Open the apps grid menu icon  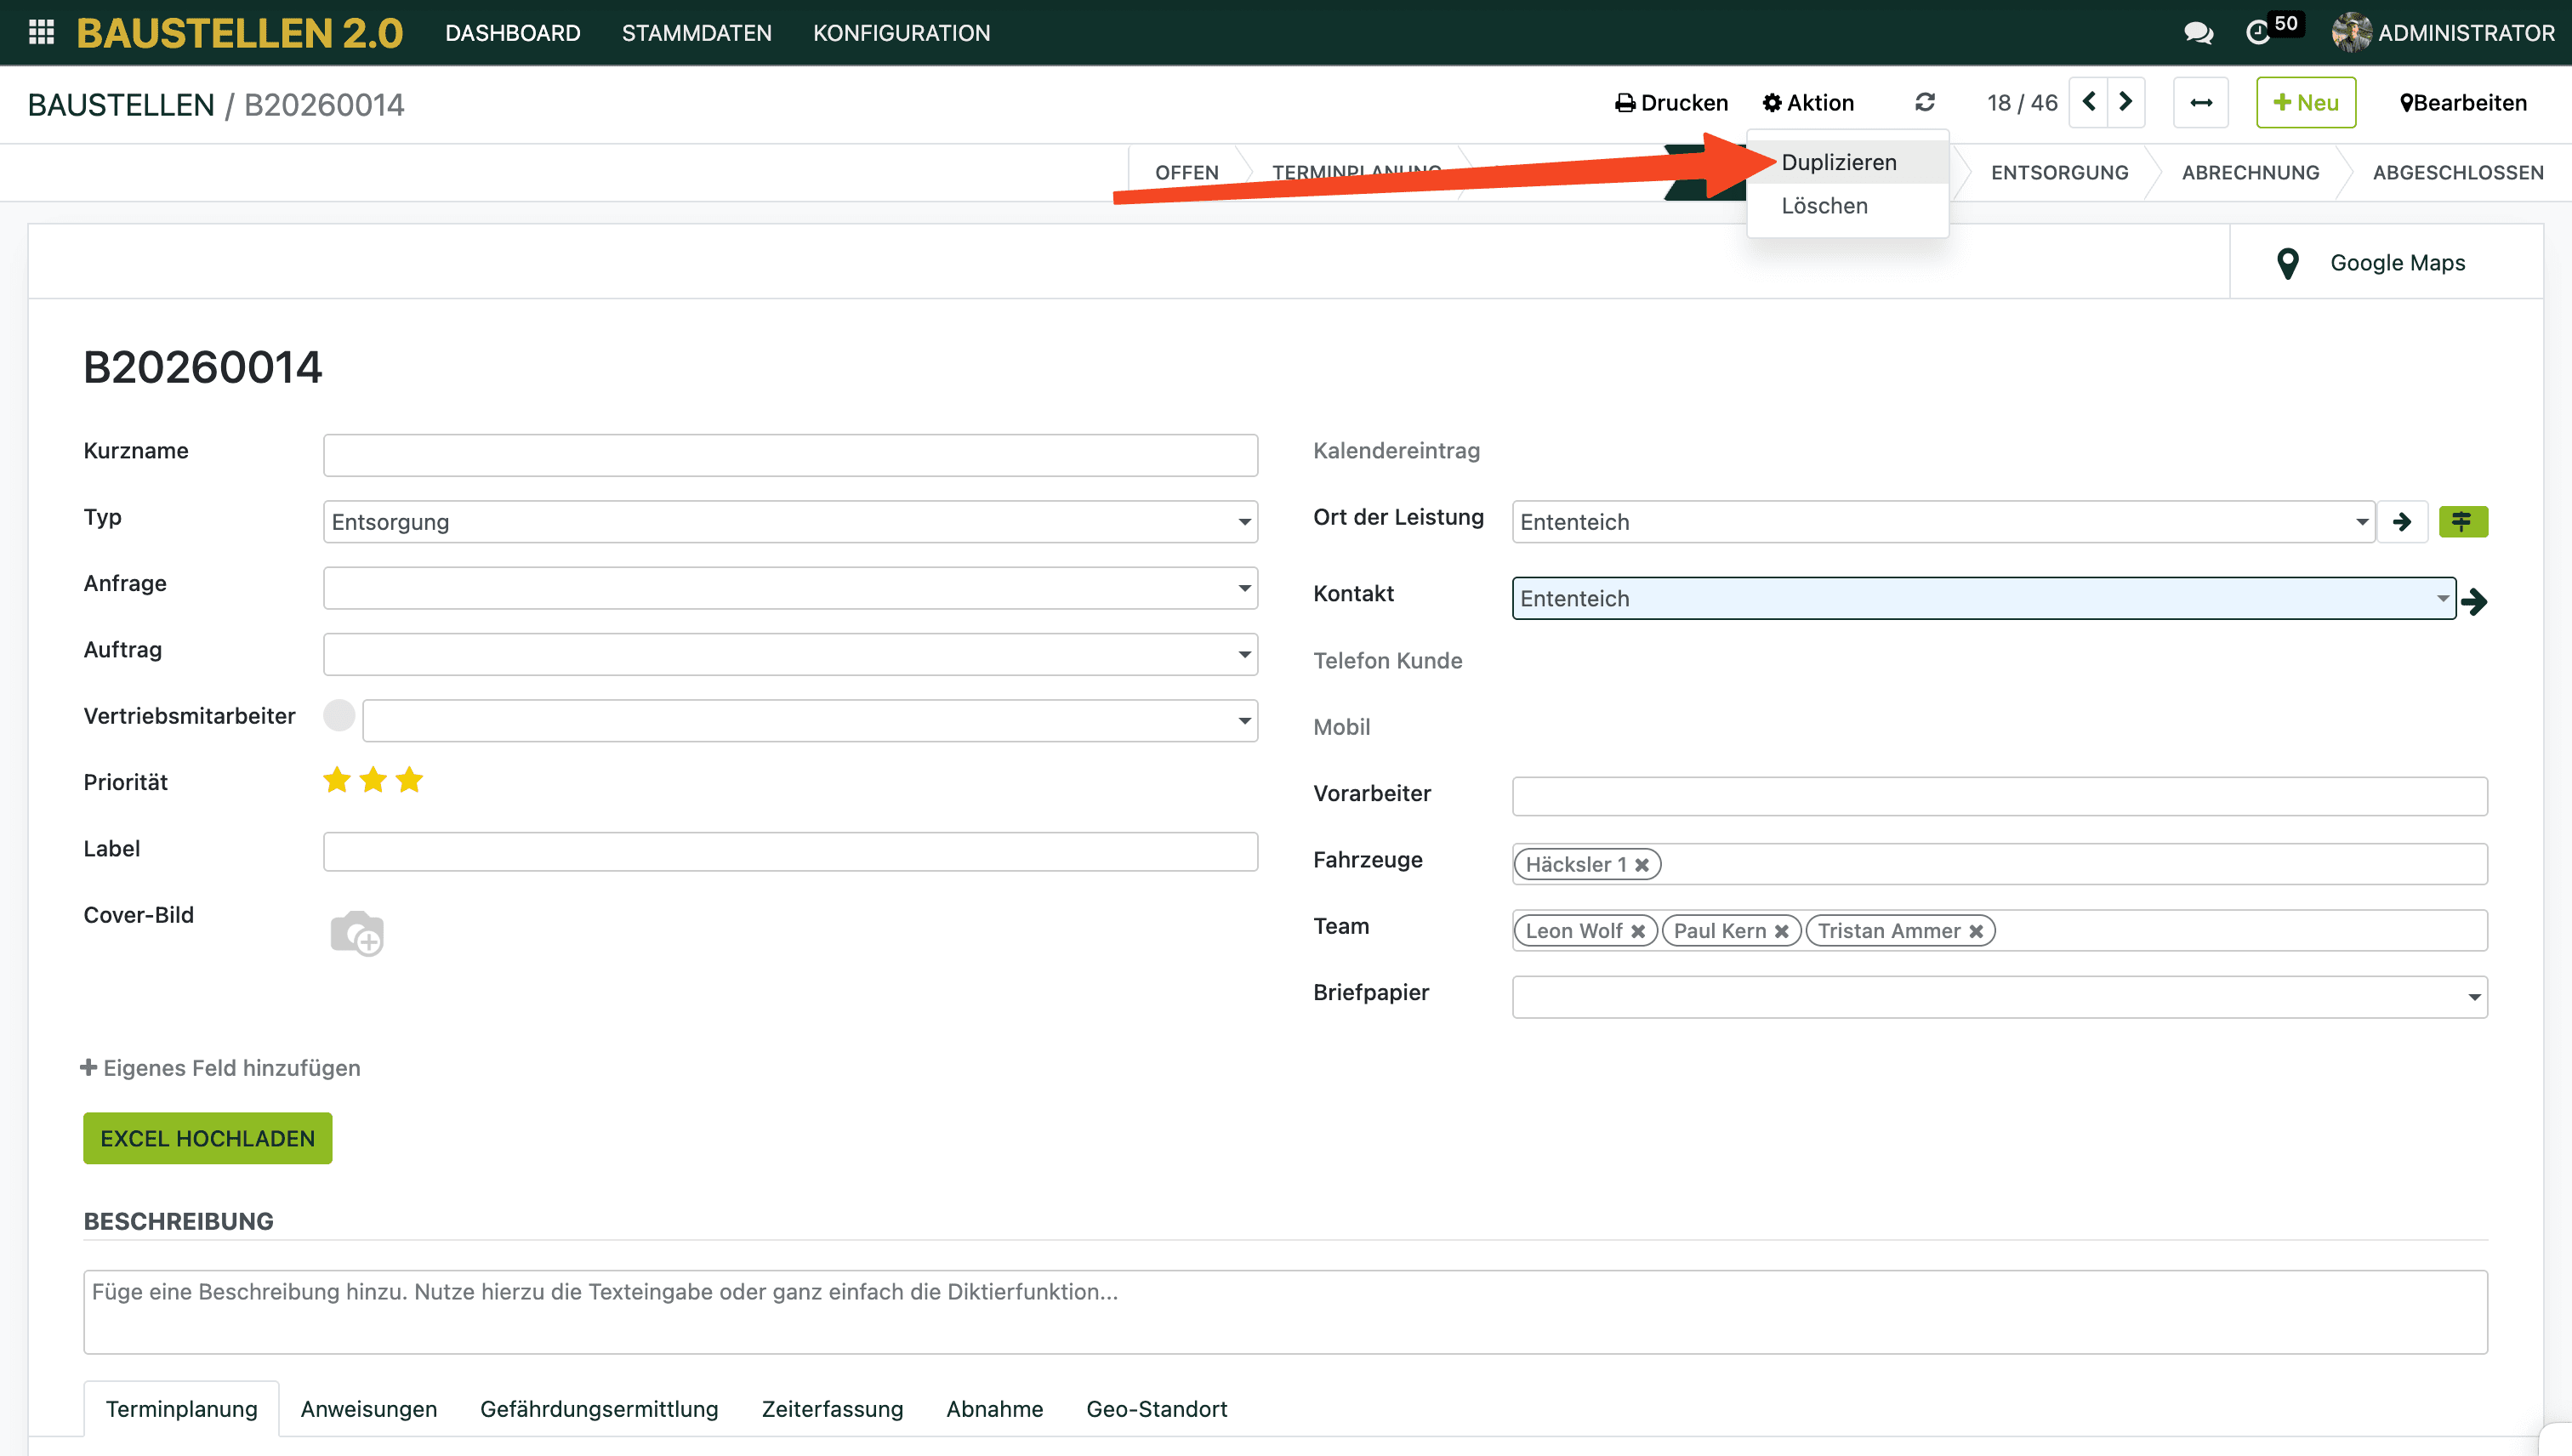[41, 32]
